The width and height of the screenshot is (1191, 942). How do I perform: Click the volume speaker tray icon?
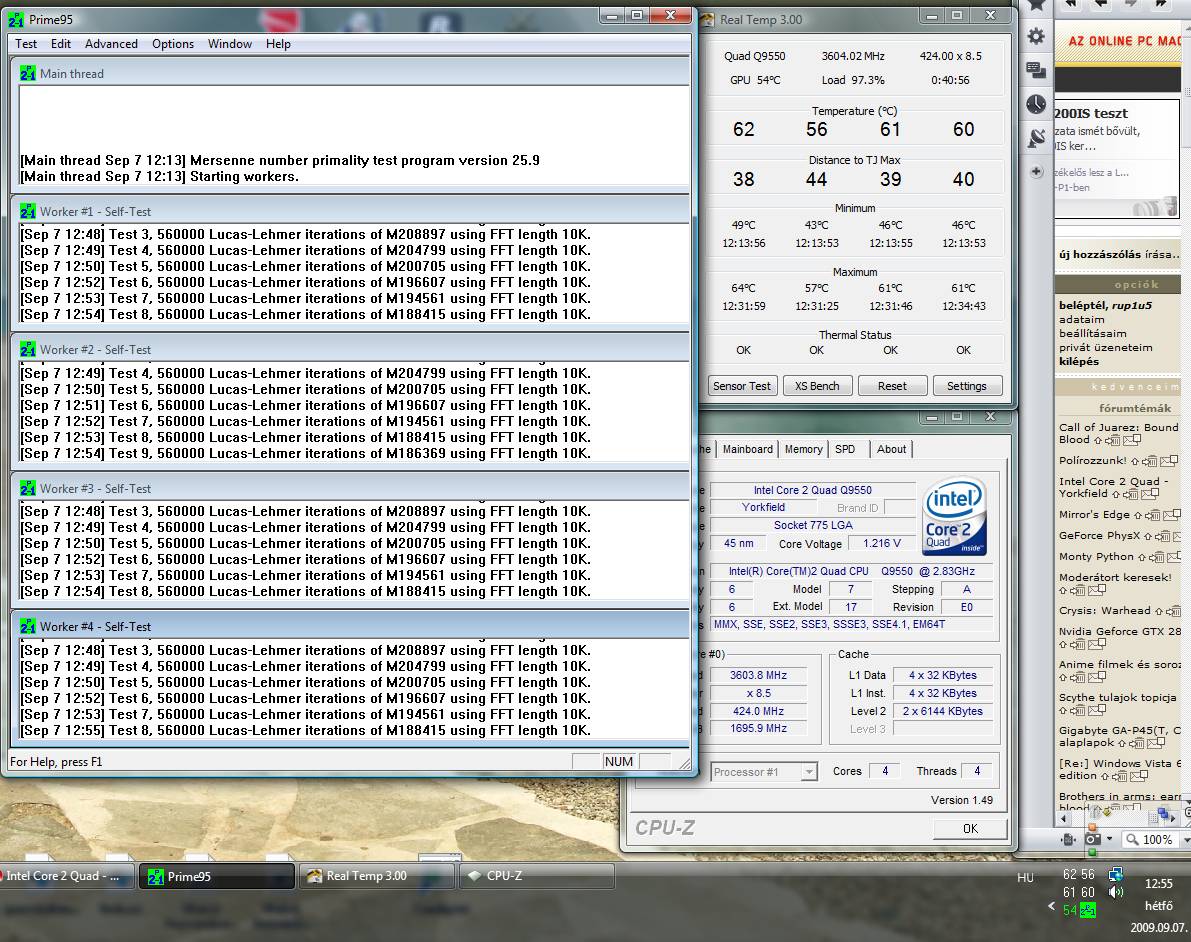(1116, 892)
